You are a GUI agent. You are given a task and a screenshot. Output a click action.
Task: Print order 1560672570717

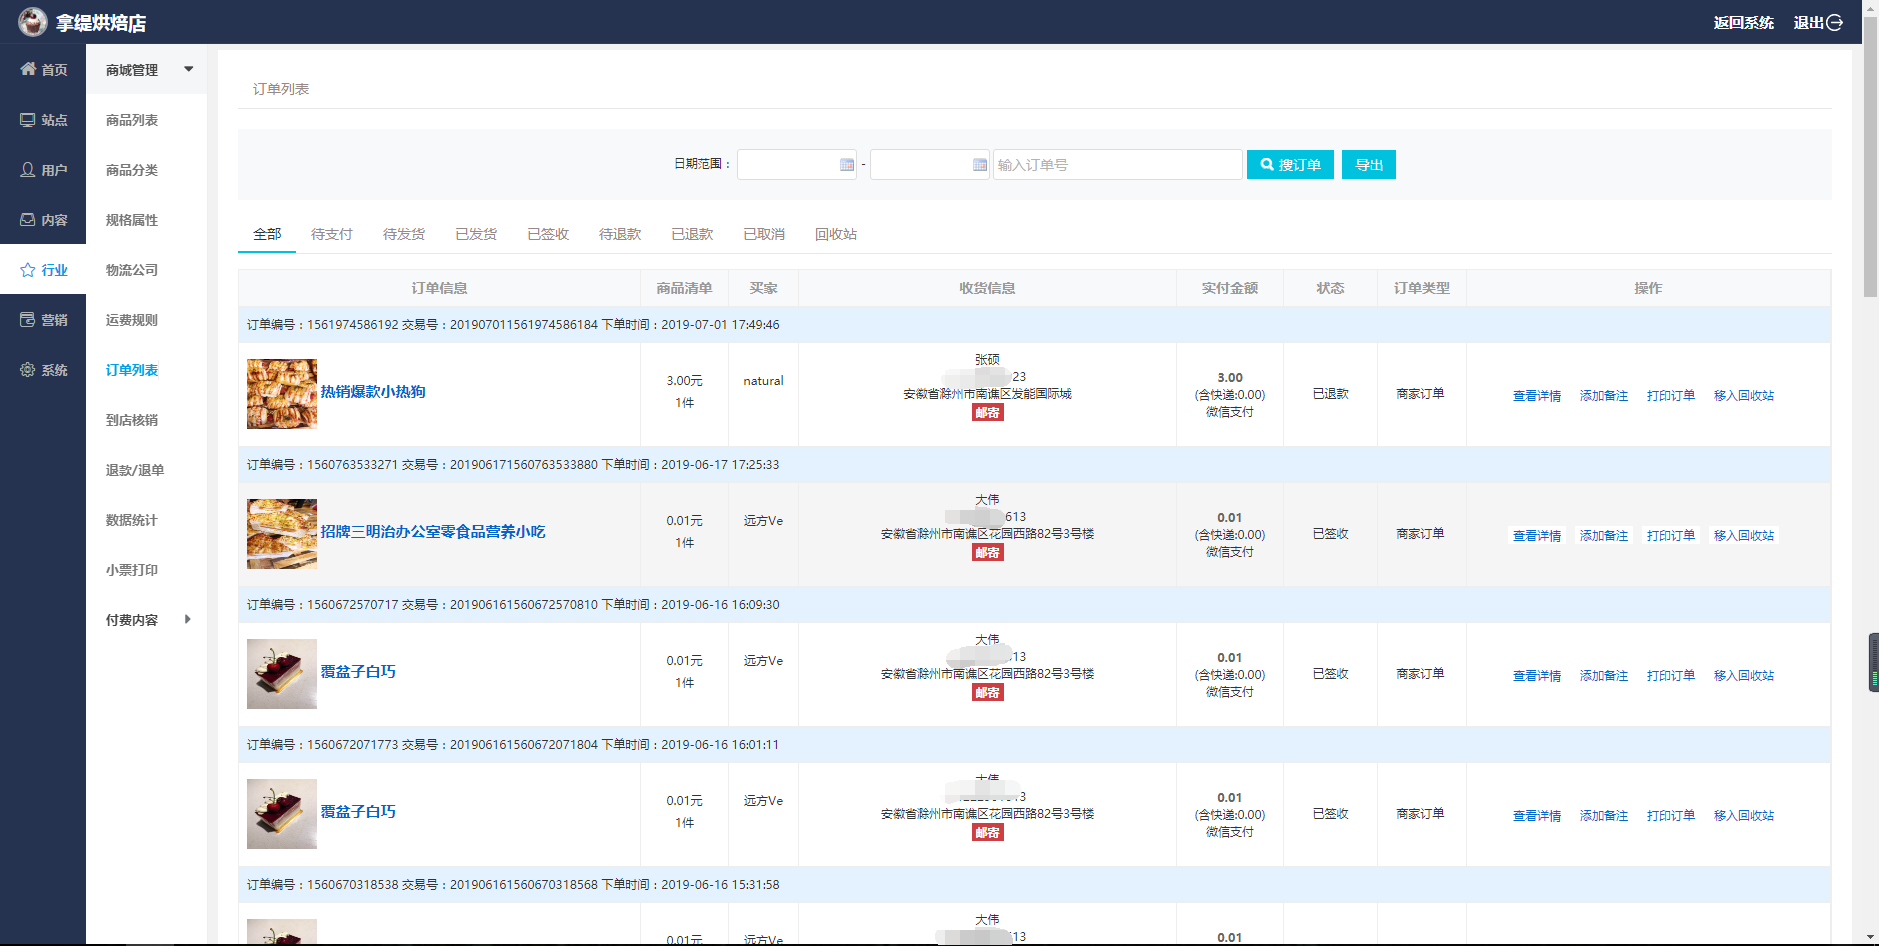click(x=1671, y=676)
